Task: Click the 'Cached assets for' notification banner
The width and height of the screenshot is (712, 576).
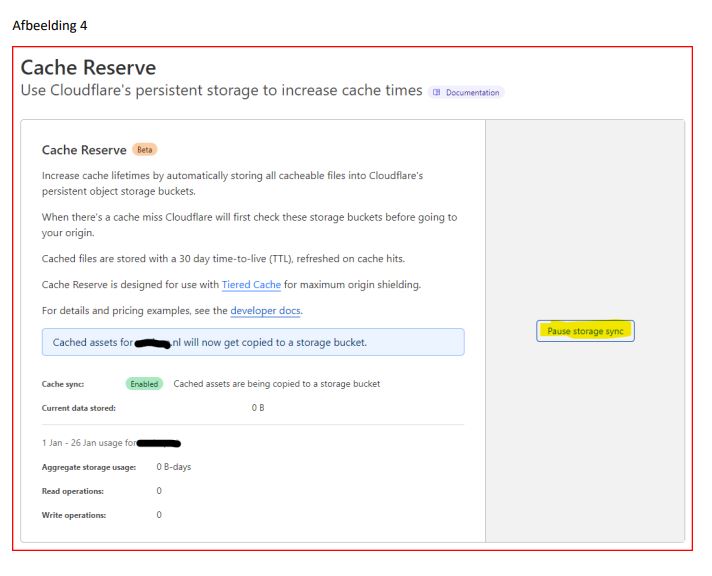Action: pos(253,342)
